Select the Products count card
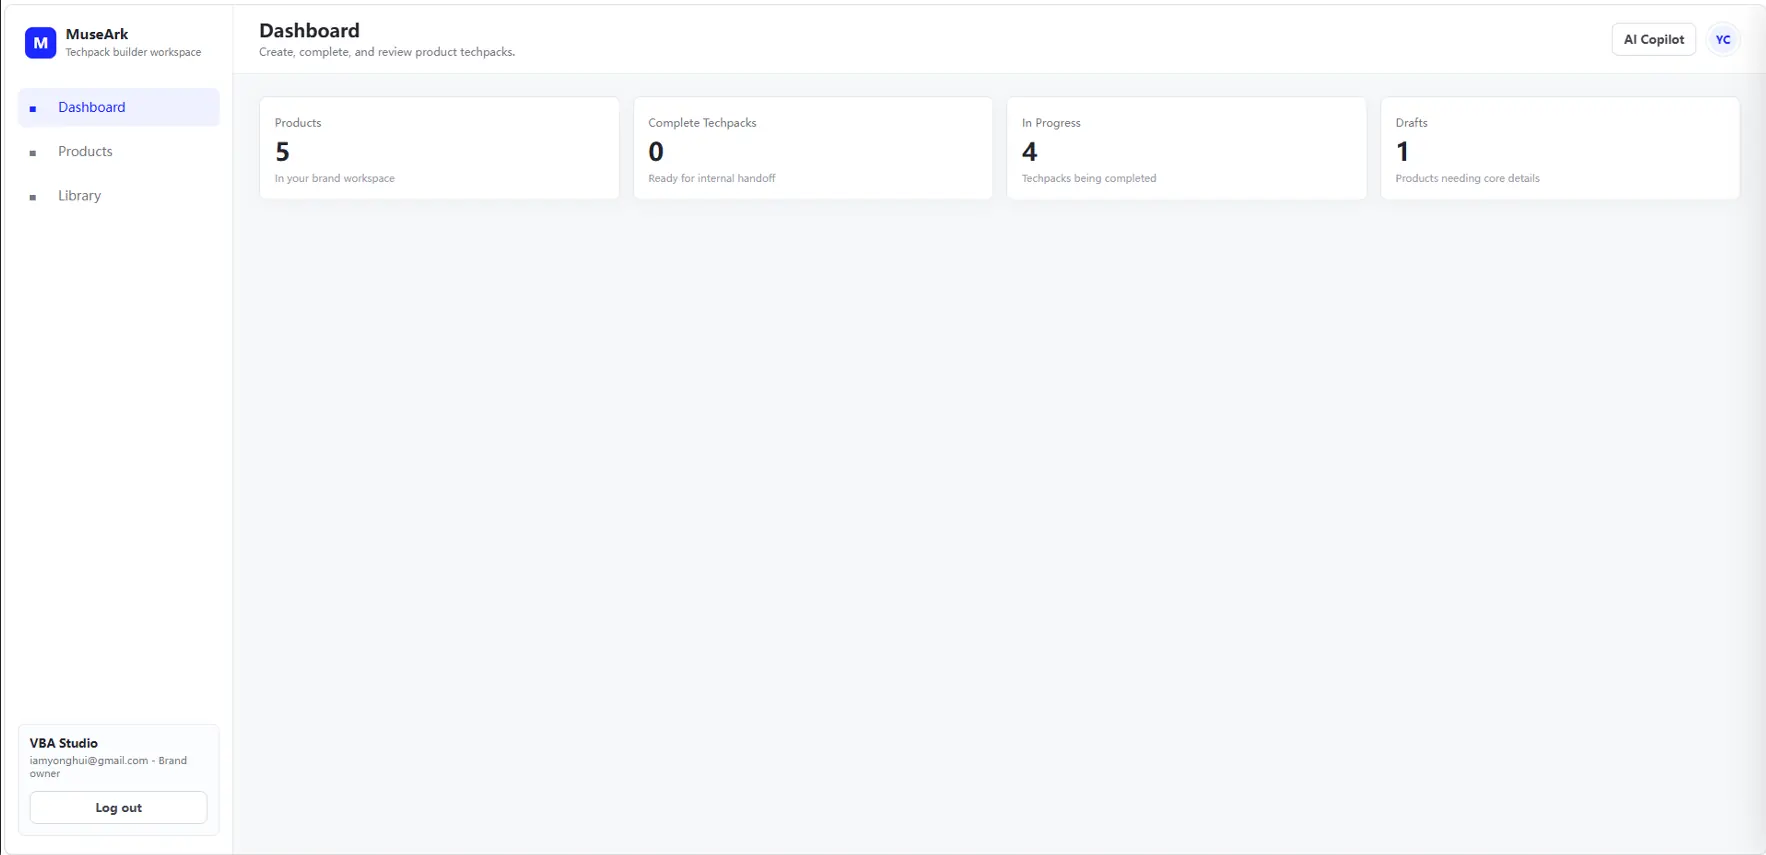Screen dimensions: 1766x855 [x=439, y=148]
